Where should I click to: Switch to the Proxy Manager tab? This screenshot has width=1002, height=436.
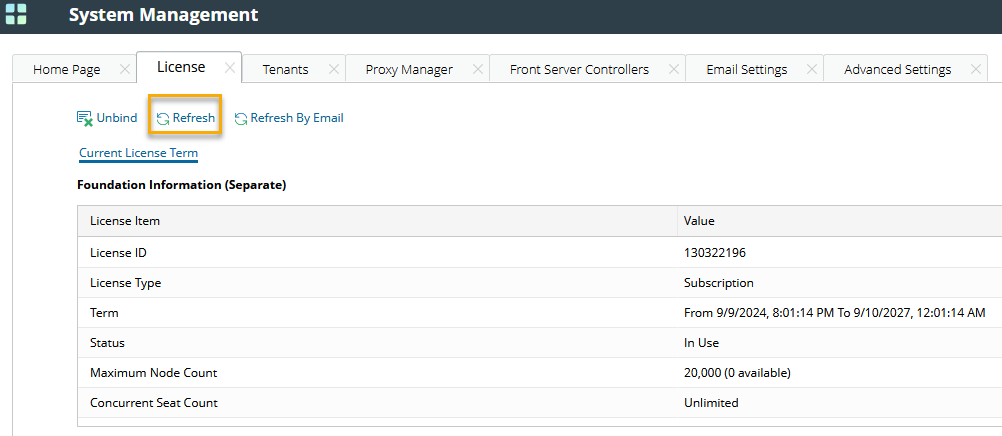(x=409, y=69)
